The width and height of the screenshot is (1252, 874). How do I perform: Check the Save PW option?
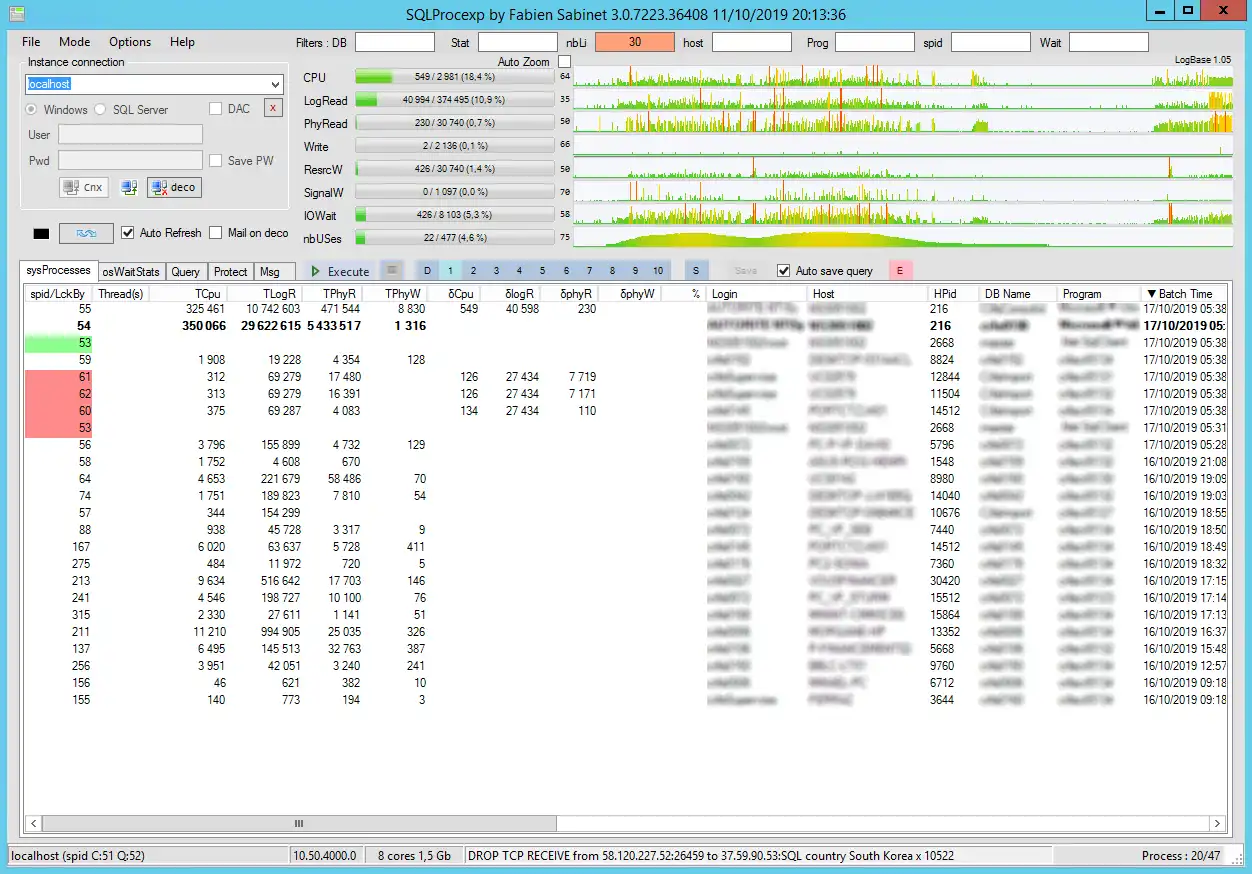(215, 161)
